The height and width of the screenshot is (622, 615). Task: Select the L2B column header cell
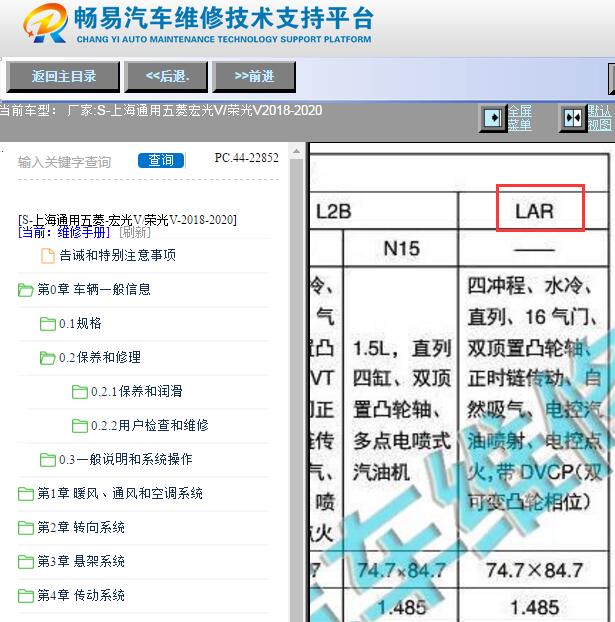point(383,211)
